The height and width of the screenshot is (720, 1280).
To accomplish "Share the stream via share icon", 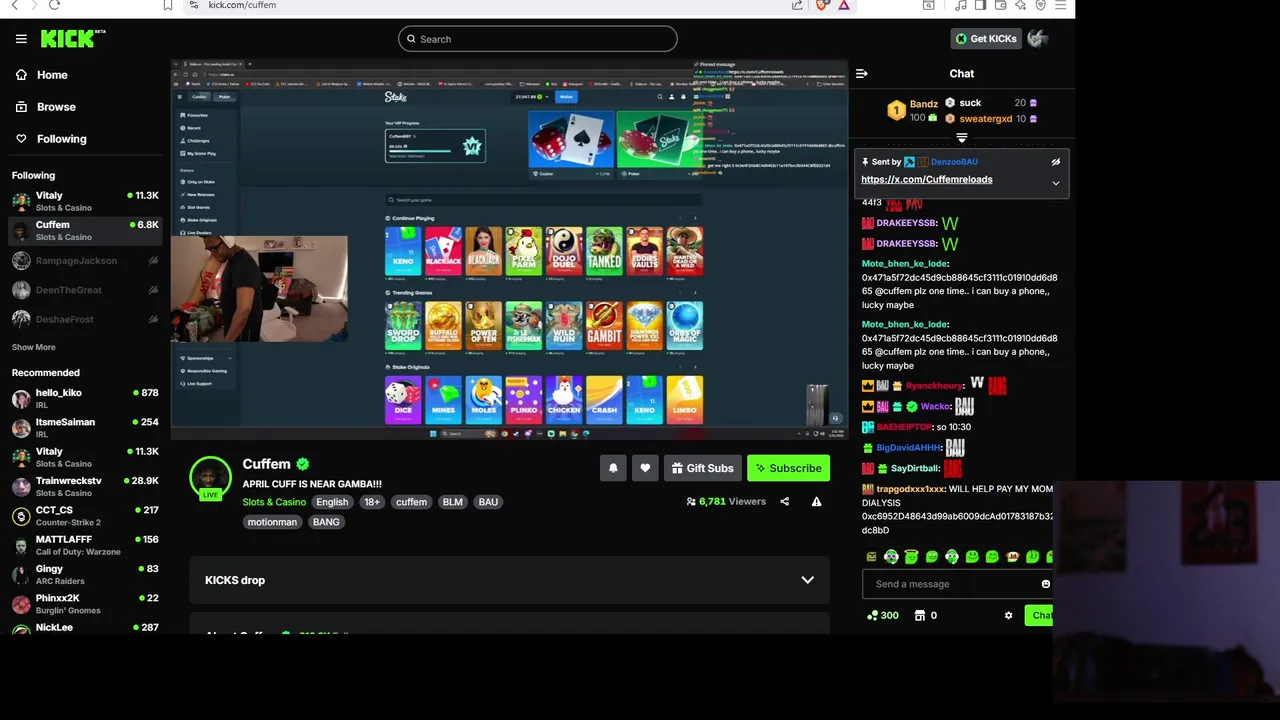I will (x=785, y=502).
